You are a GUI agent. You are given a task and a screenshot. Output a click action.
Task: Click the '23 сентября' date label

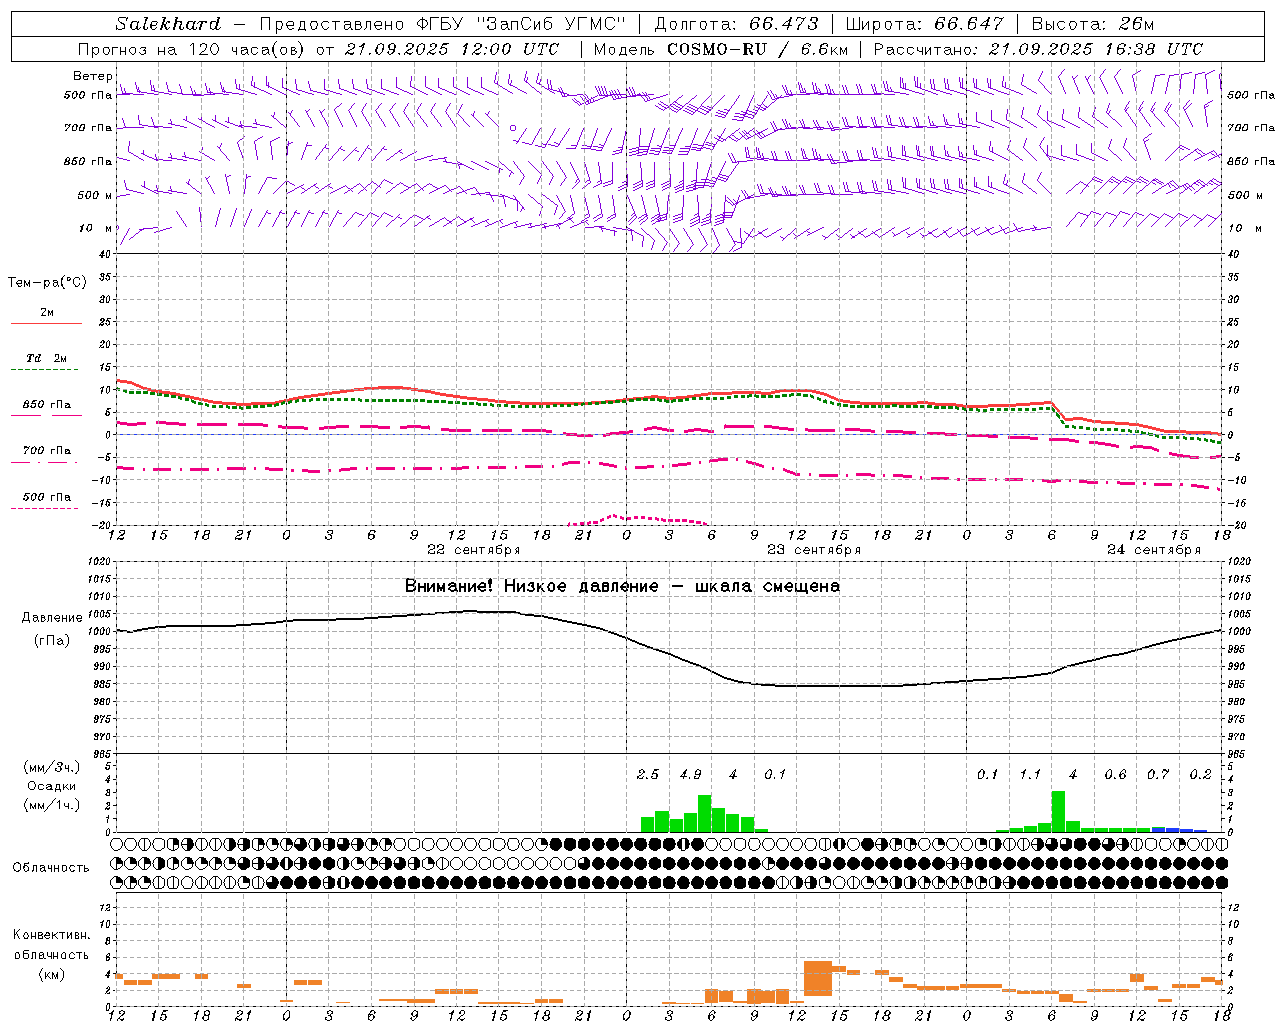(x=814, y=550)
